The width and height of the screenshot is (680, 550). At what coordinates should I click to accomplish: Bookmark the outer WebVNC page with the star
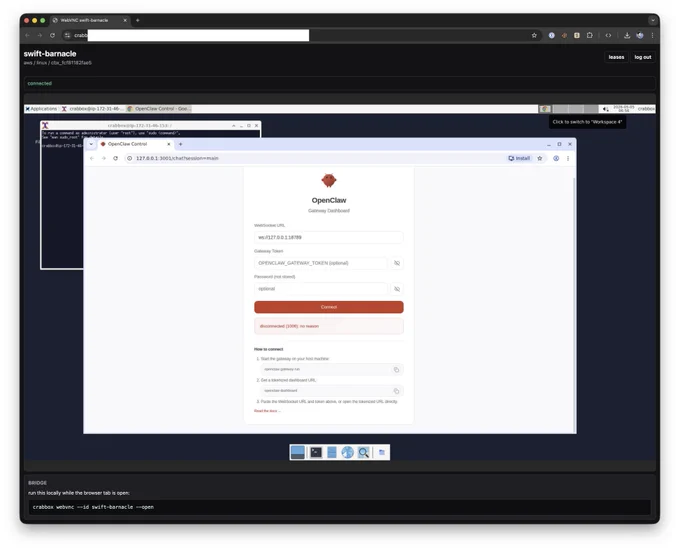534,36
